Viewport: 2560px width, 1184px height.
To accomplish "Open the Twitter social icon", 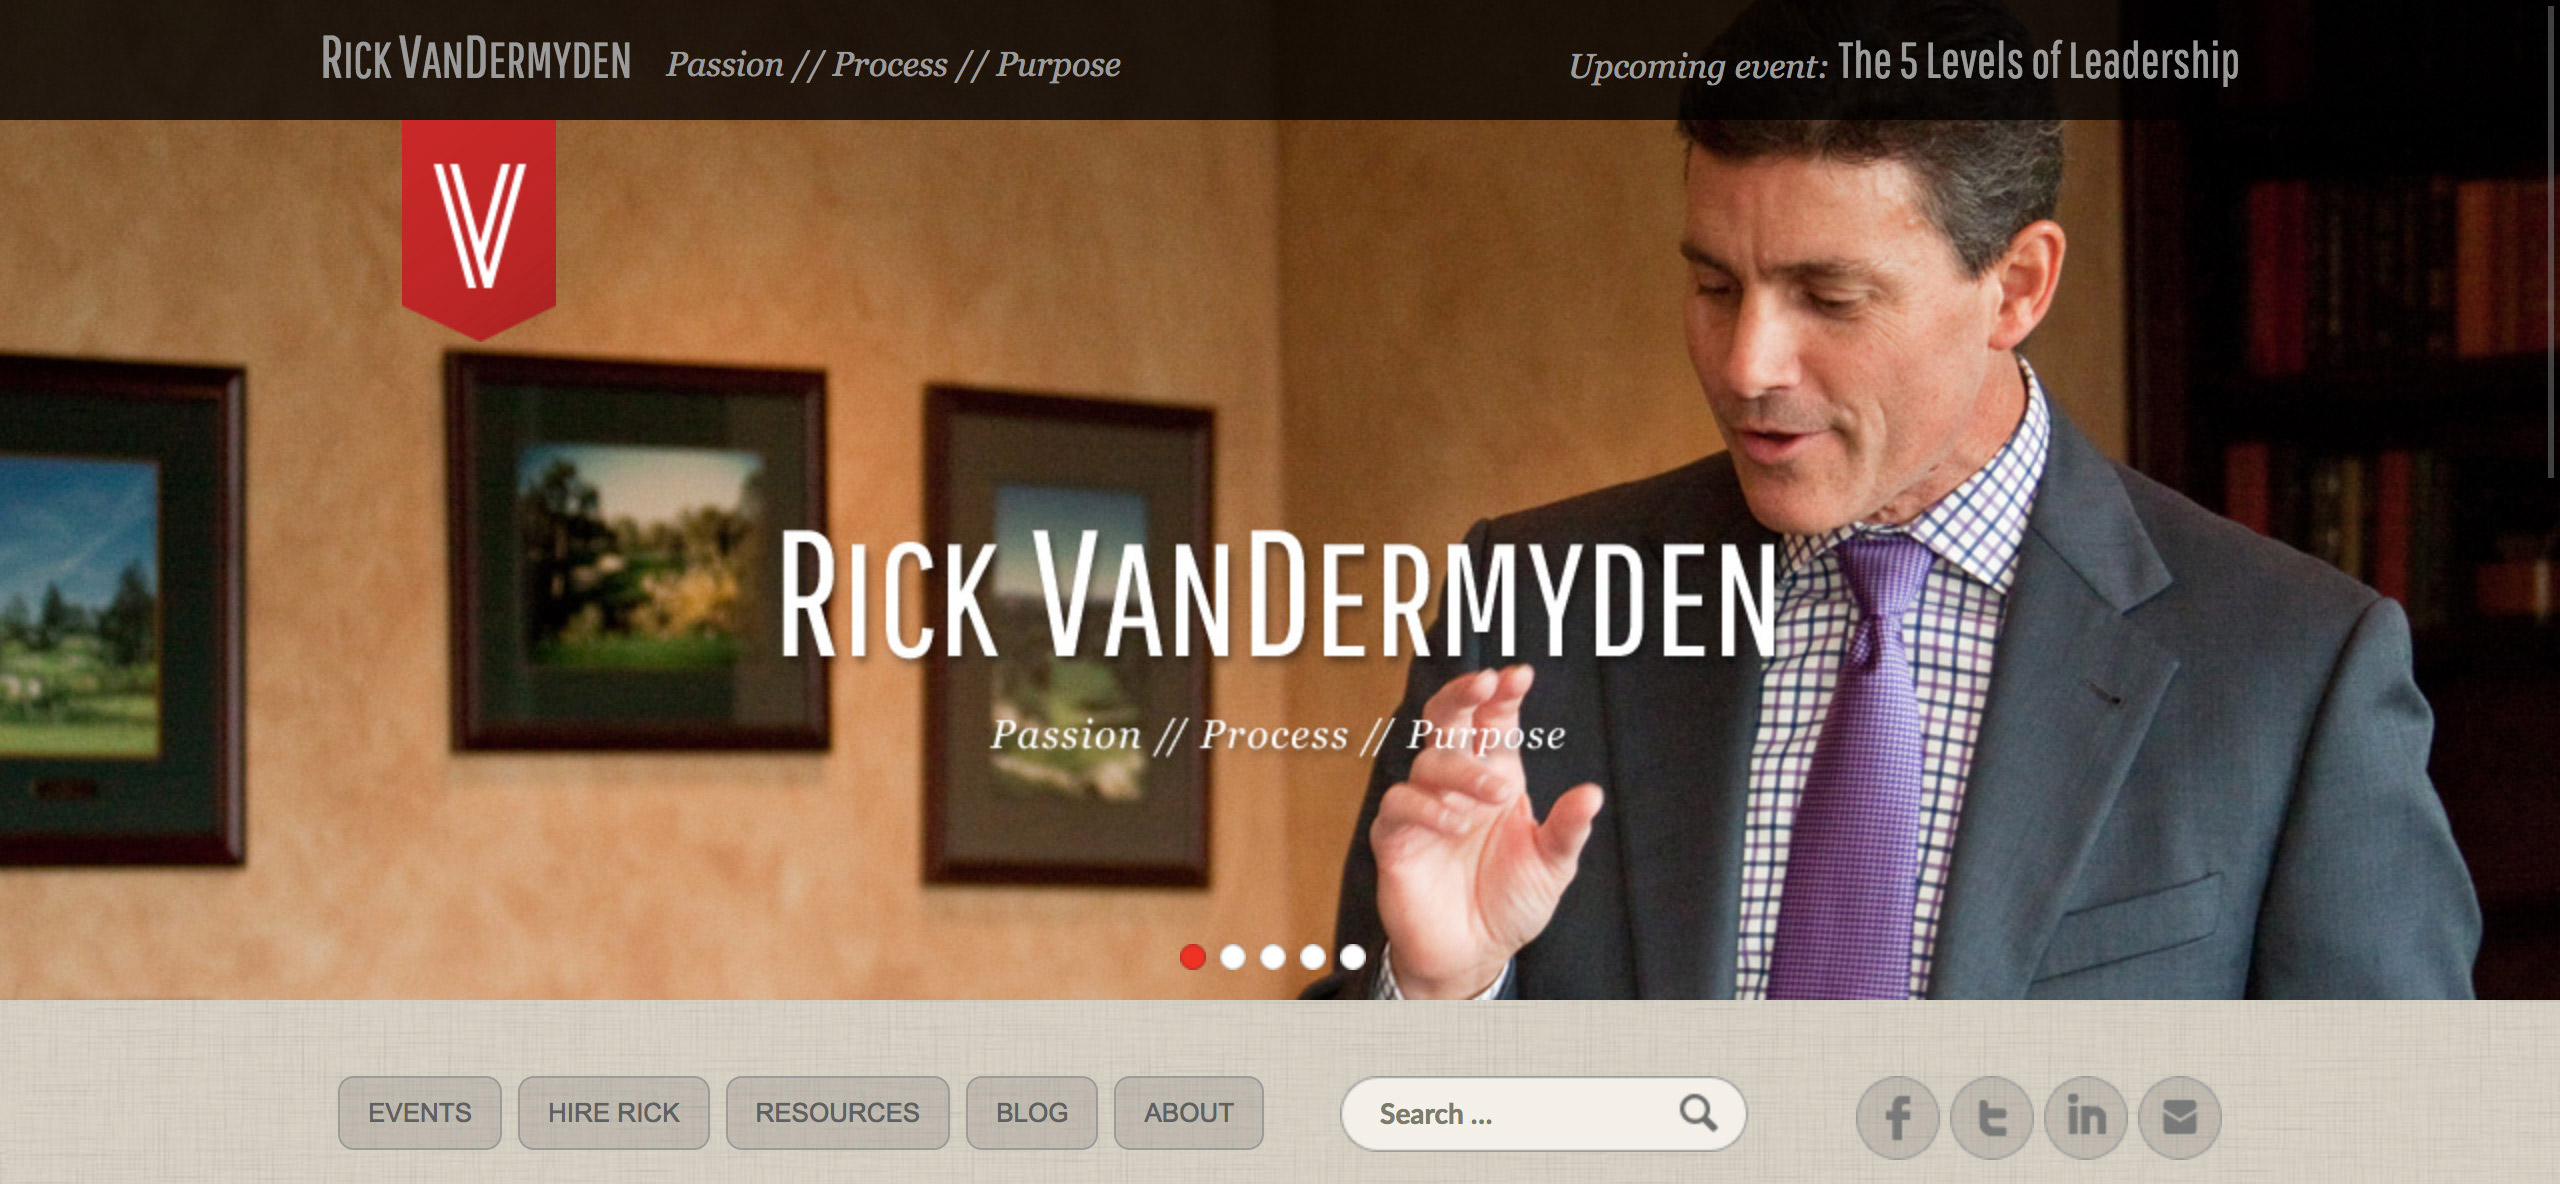I will (1991, 1117).
